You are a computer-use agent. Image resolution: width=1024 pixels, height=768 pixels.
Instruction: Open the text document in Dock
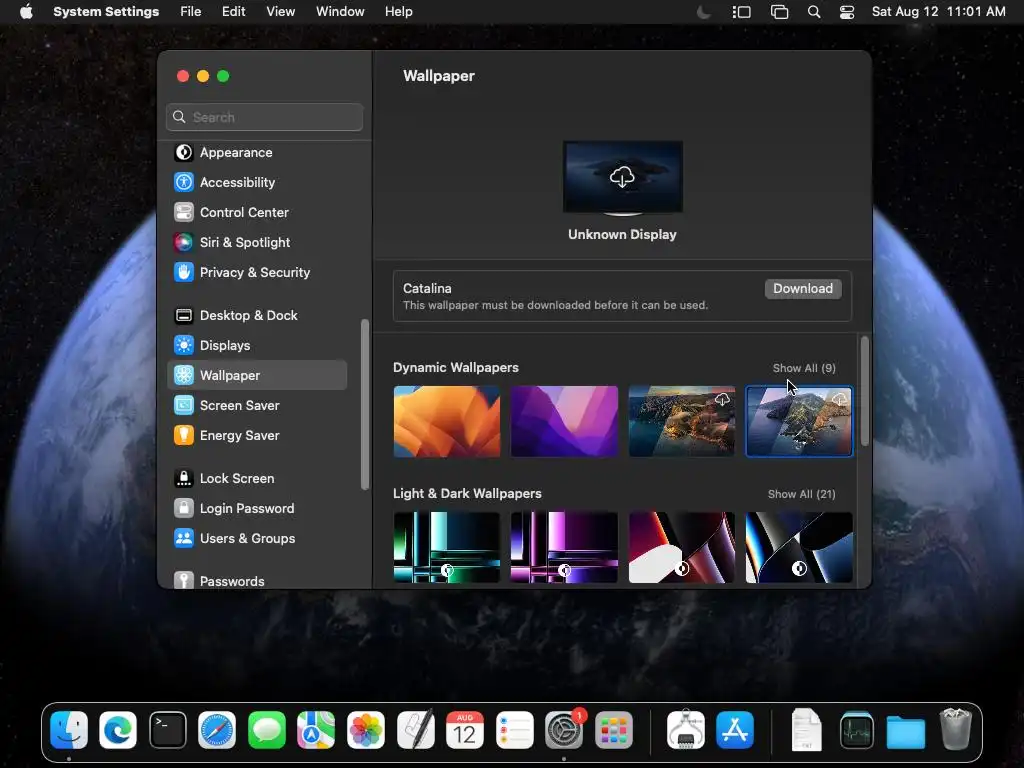[807, 730]
